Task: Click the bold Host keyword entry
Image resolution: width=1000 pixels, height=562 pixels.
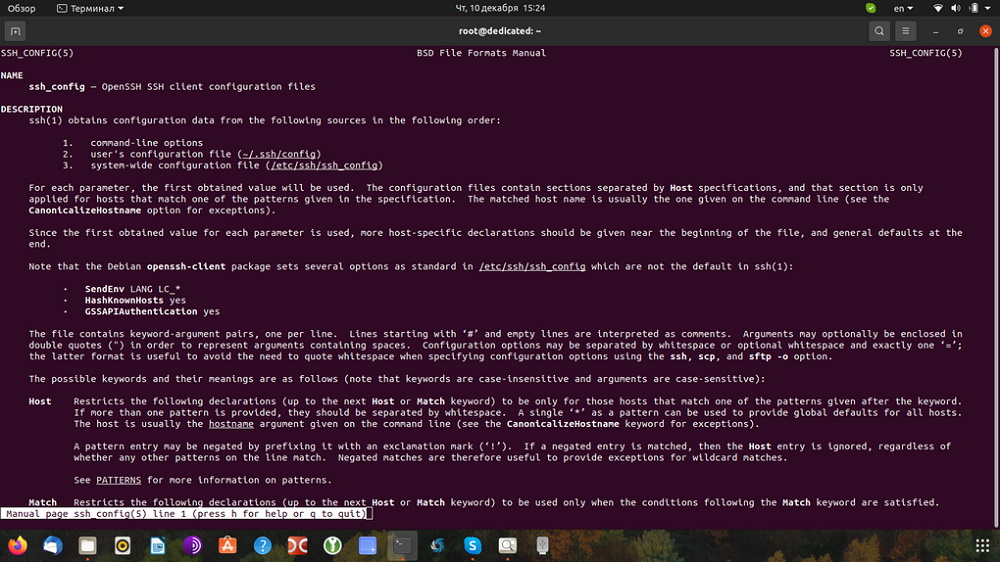Action: [40, 401]
